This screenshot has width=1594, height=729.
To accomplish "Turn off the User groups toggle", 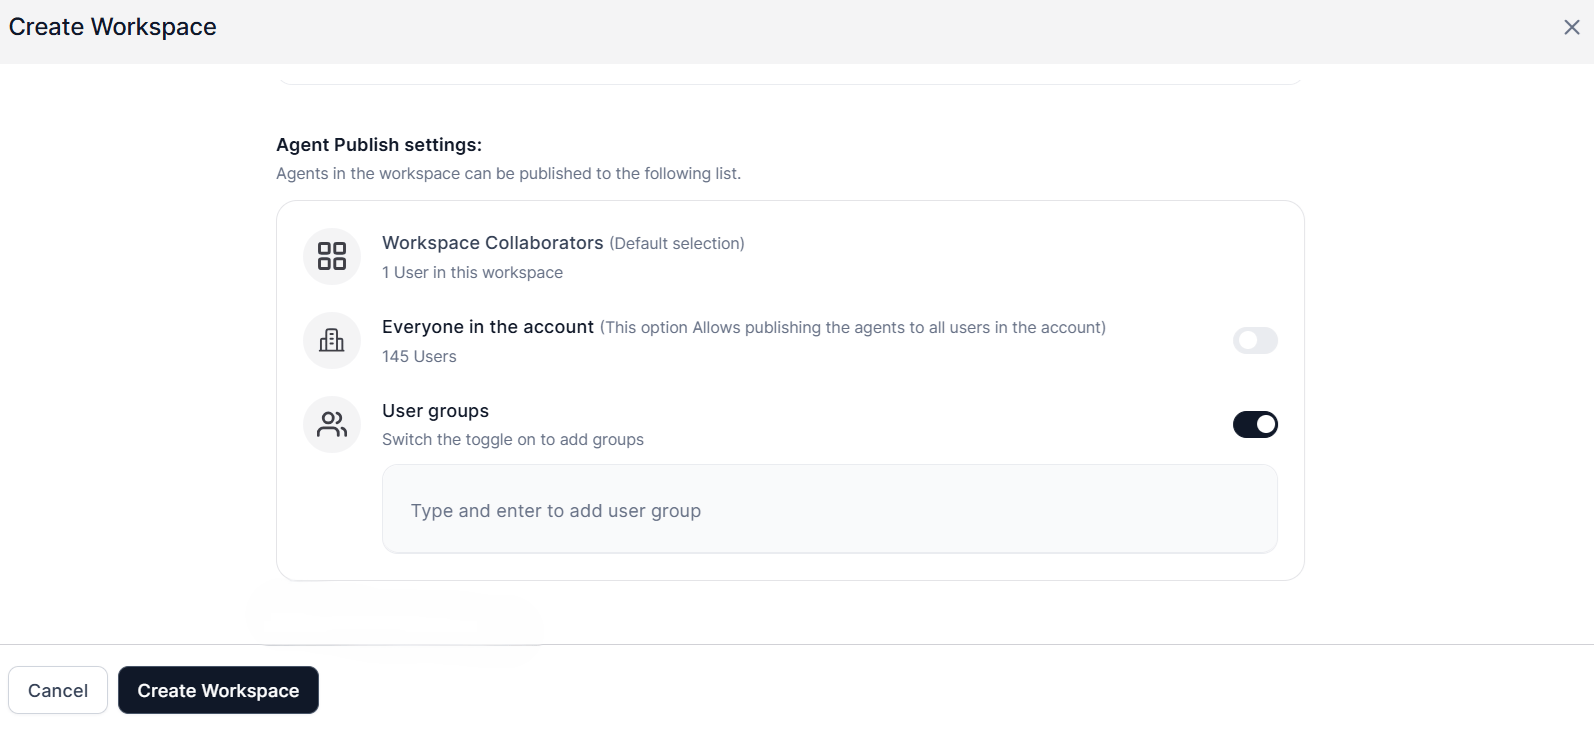I will pos(1255,424).
